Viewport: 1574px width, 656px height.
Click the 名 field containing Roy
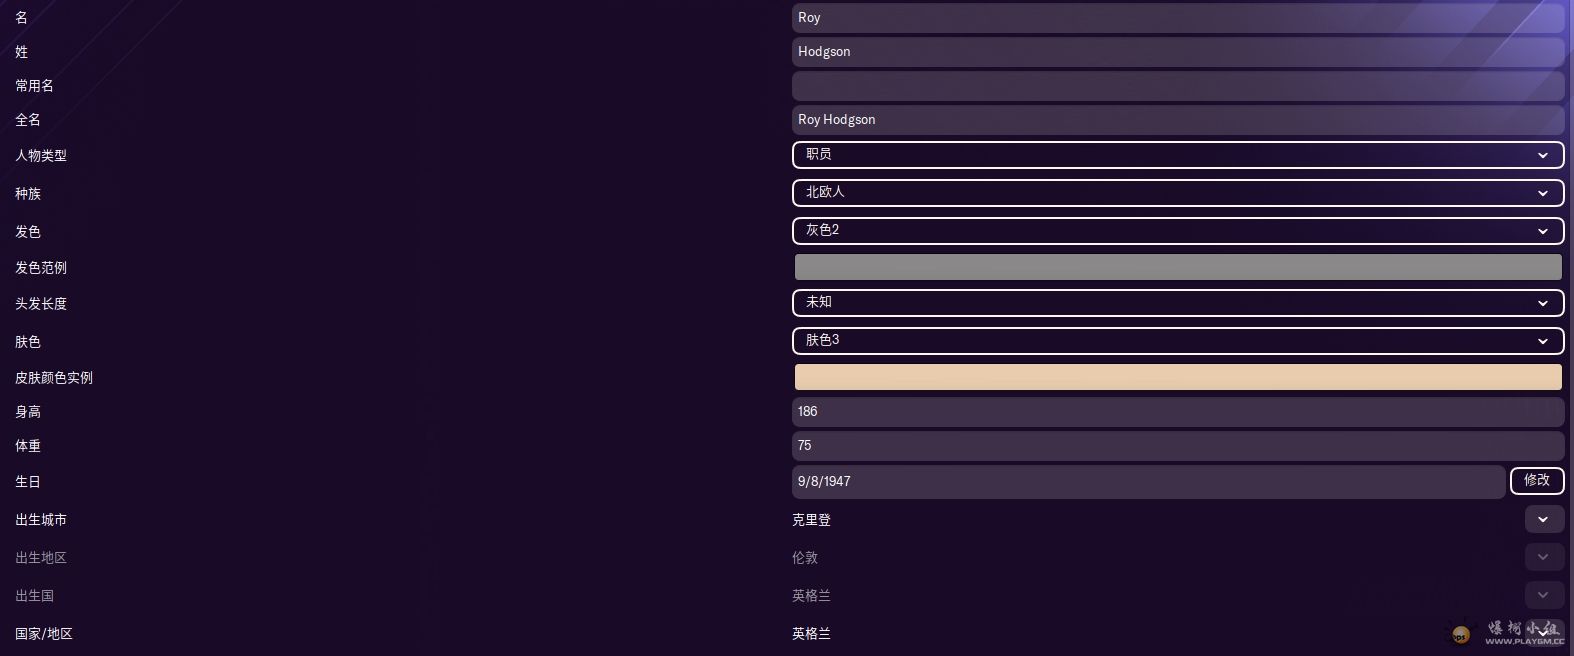pos(1178,18)
